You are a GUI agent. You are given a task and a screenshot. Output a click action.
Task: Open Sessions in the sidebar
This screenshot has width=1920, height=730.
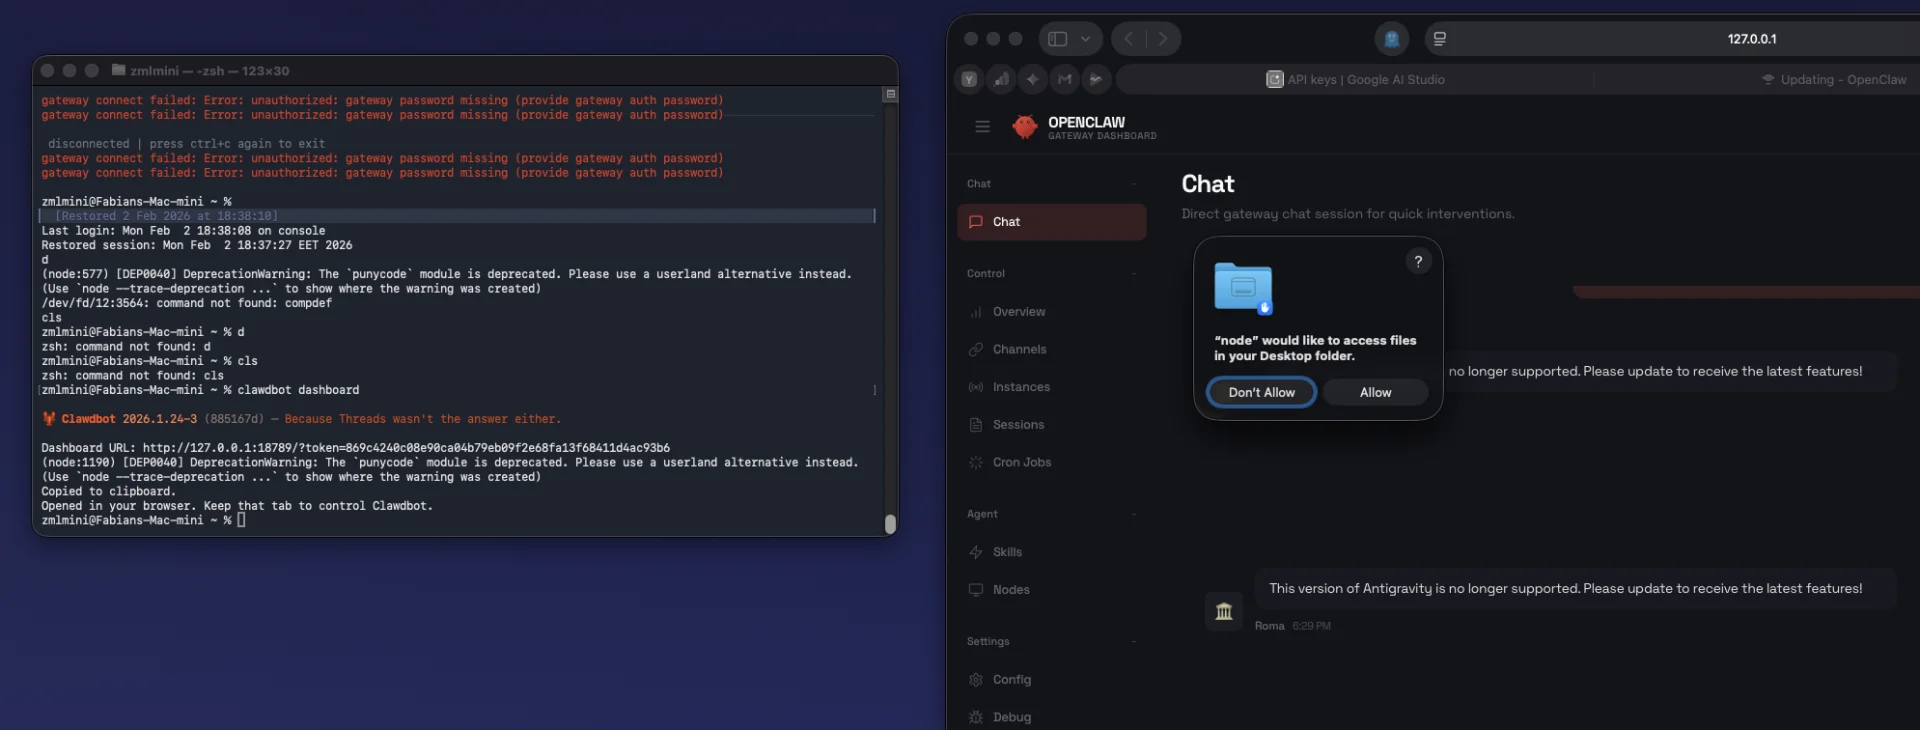pos(1051,425)
